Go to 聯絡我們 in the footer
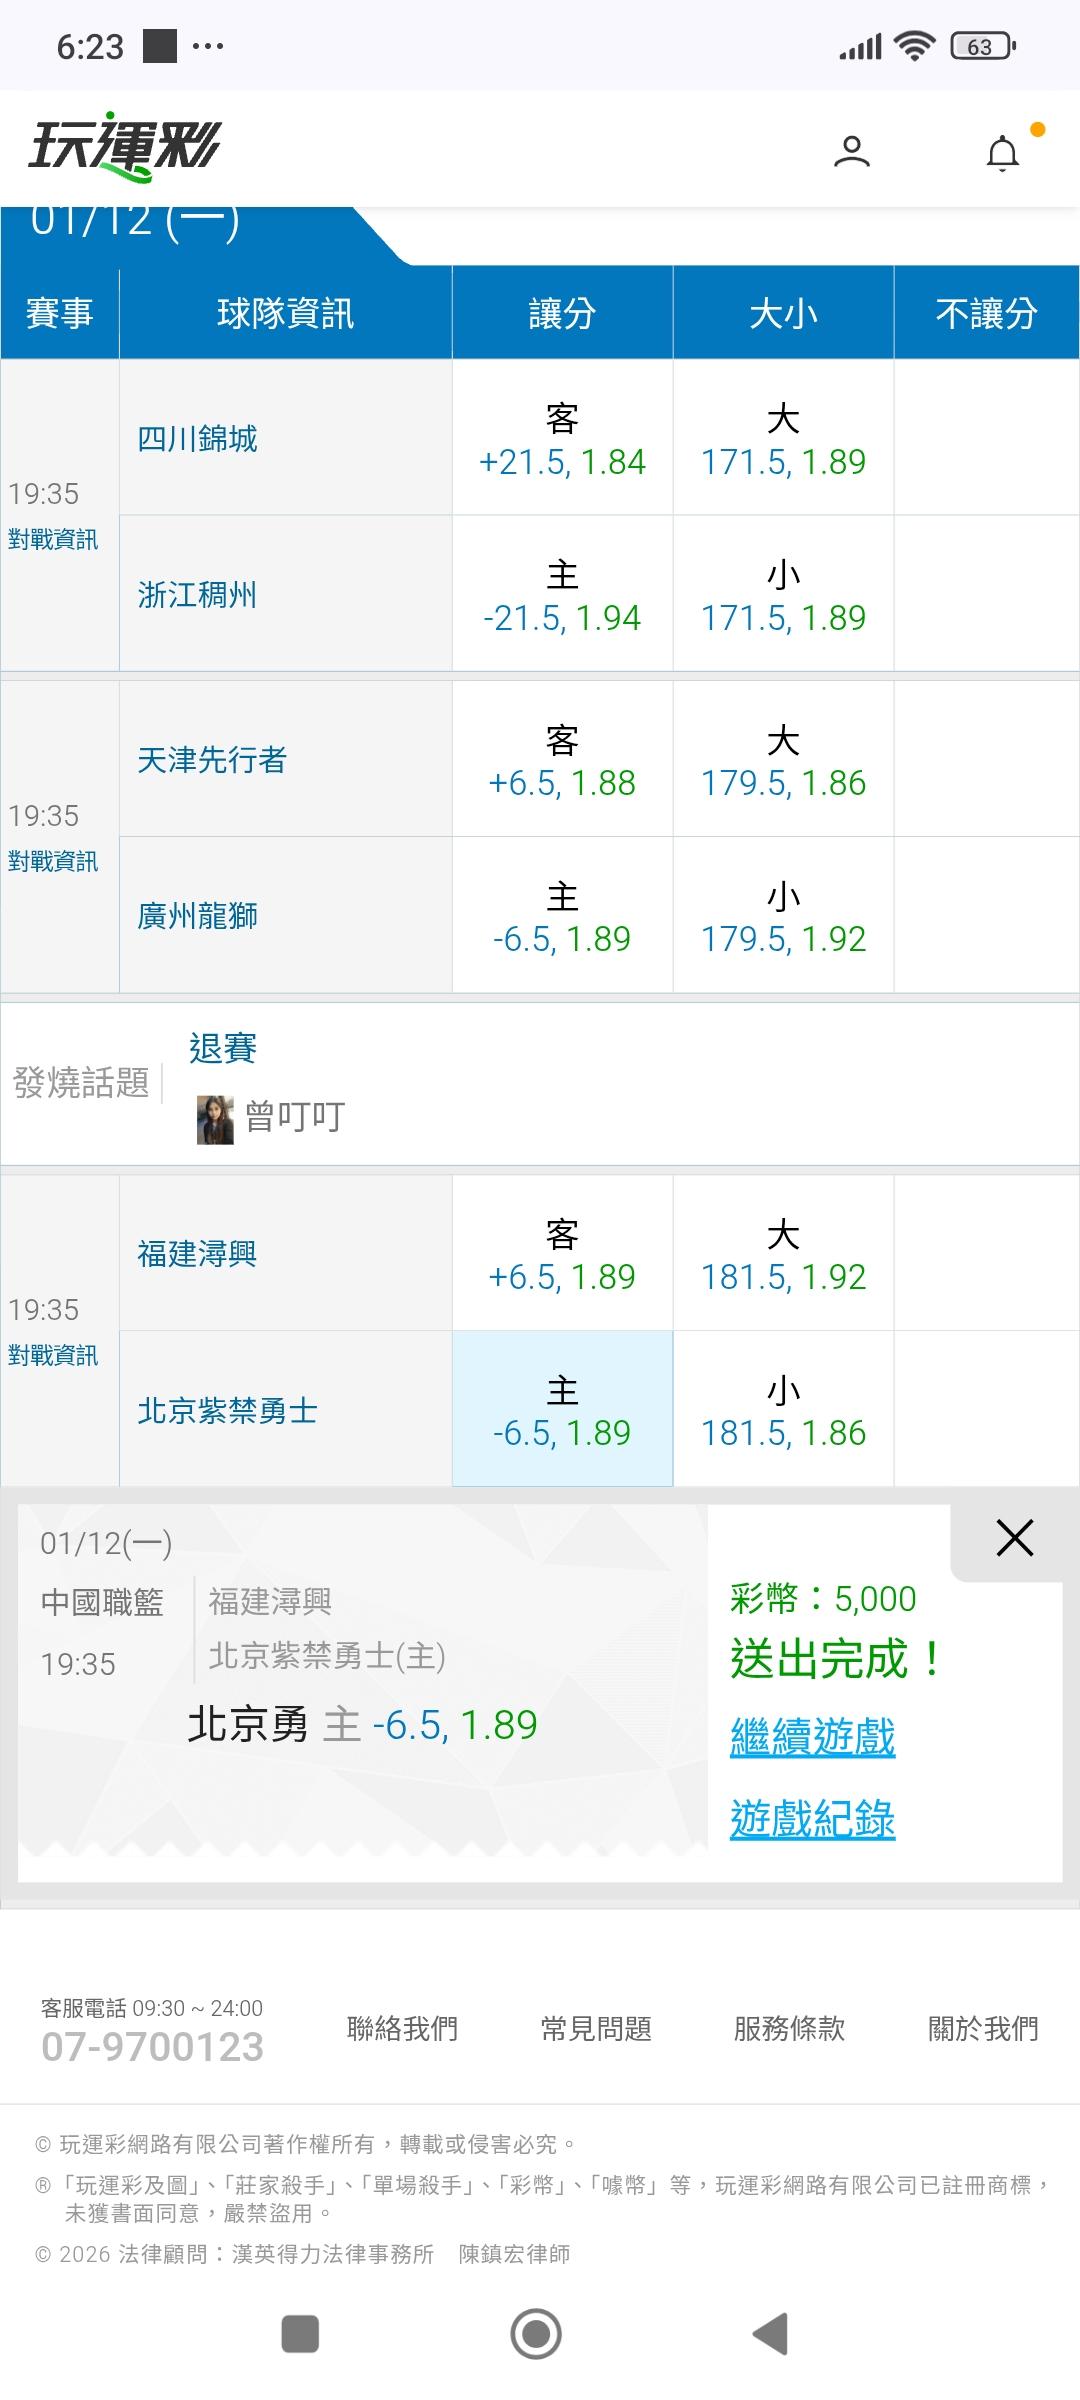1080x2400 pixels. pos(402,2029)
